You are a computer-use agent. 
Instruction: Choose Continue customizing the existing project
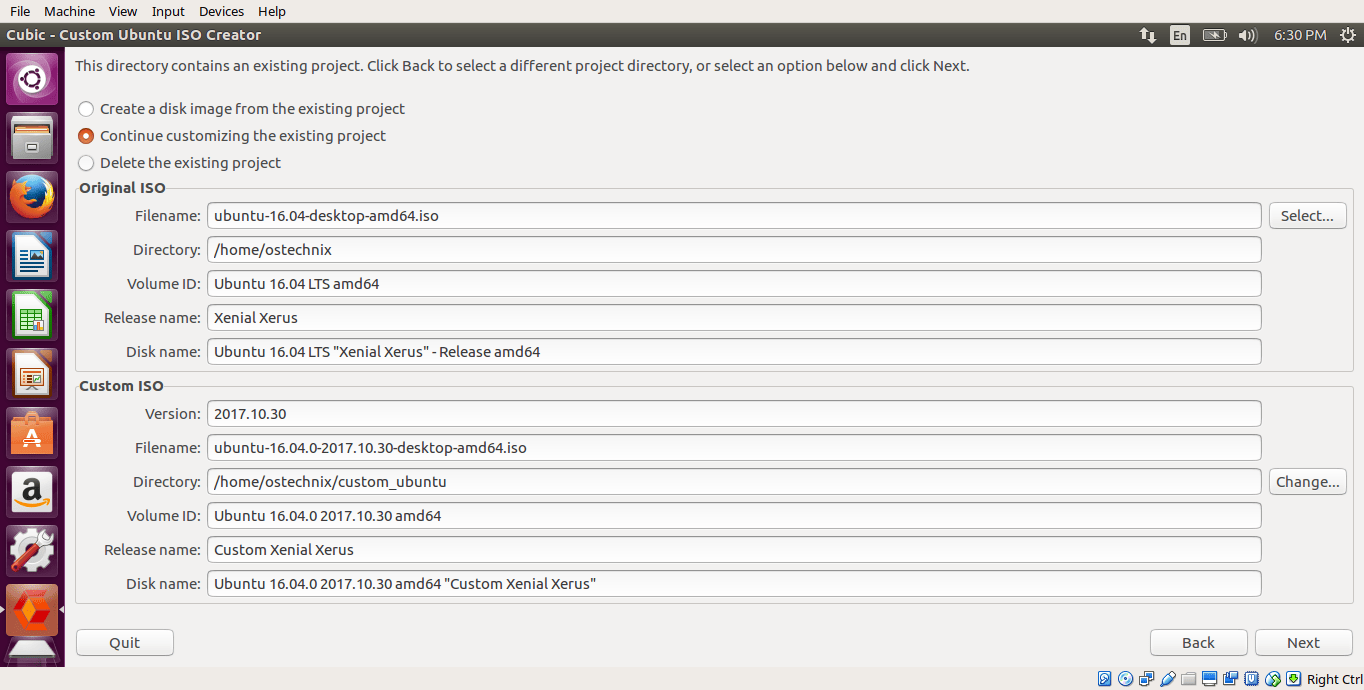point(86,136)
